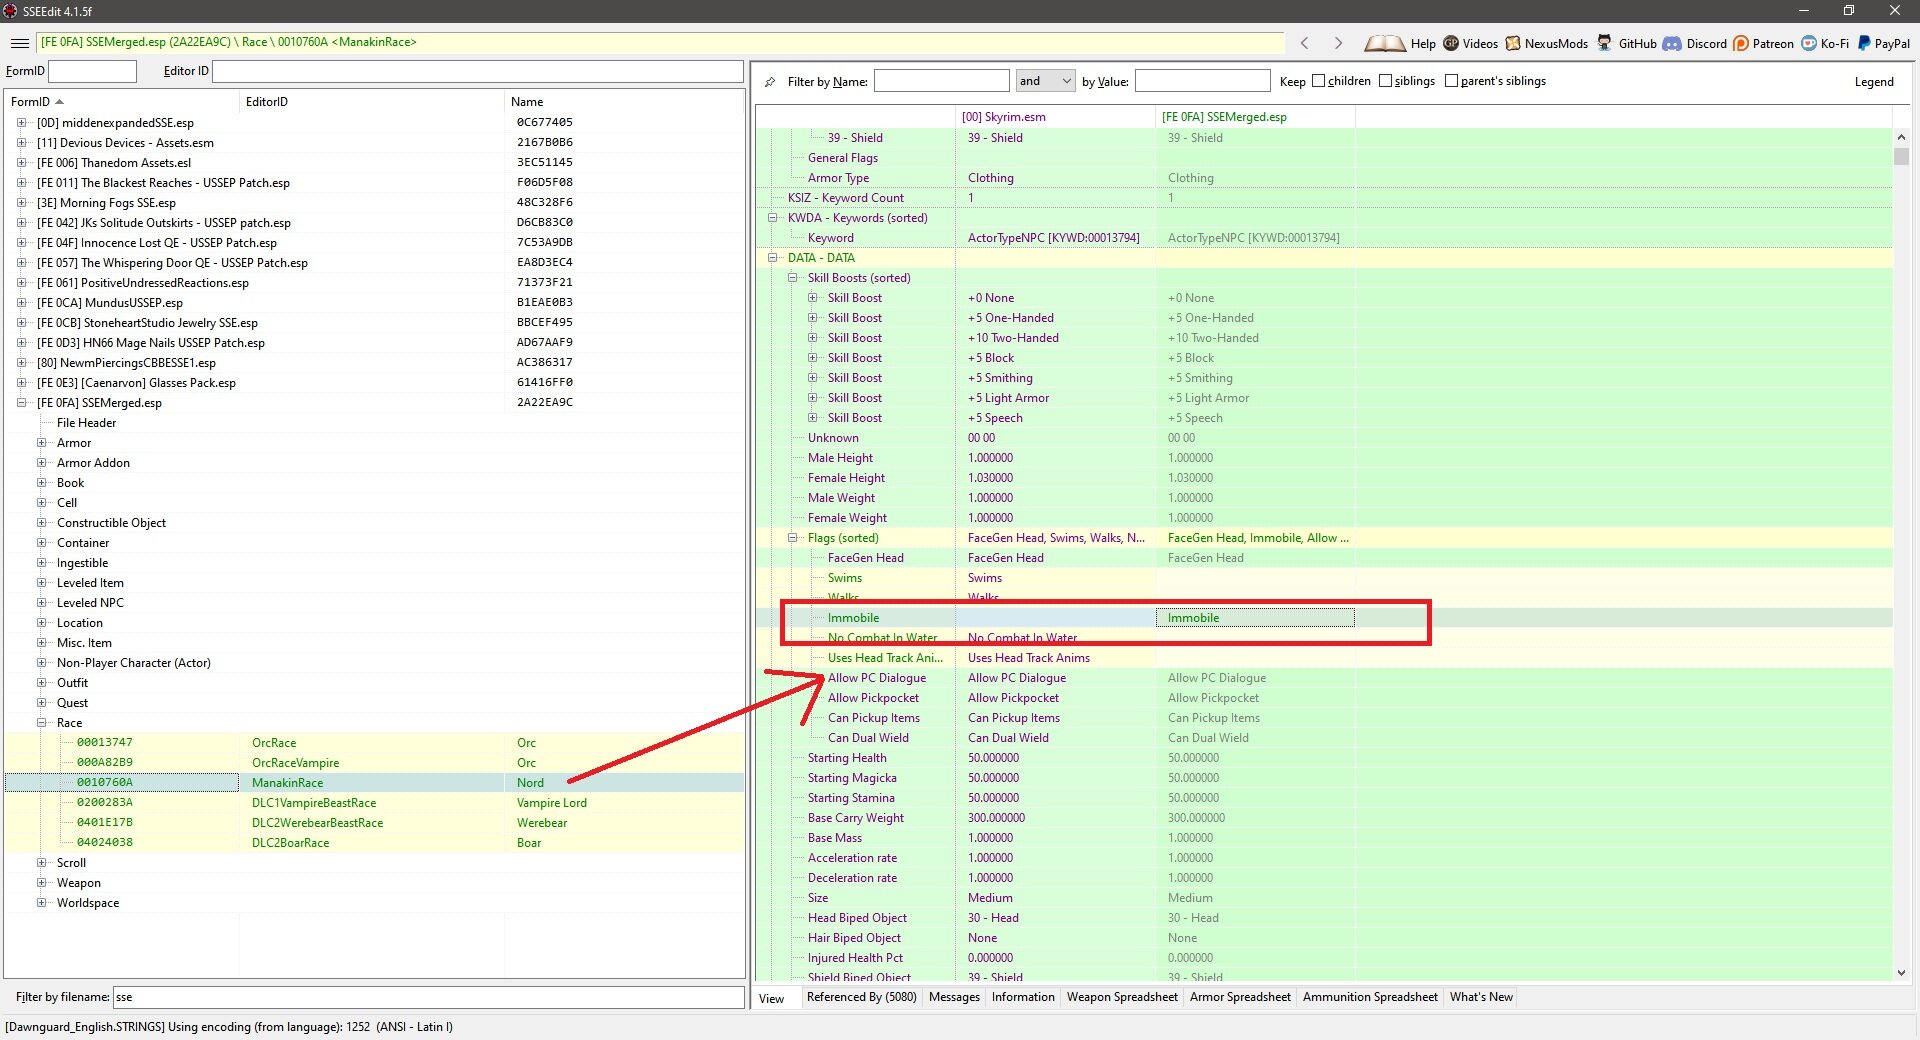
Task: Click the SSEEdit application title icon
Action: pyautogui.click(x=10, y=11)
